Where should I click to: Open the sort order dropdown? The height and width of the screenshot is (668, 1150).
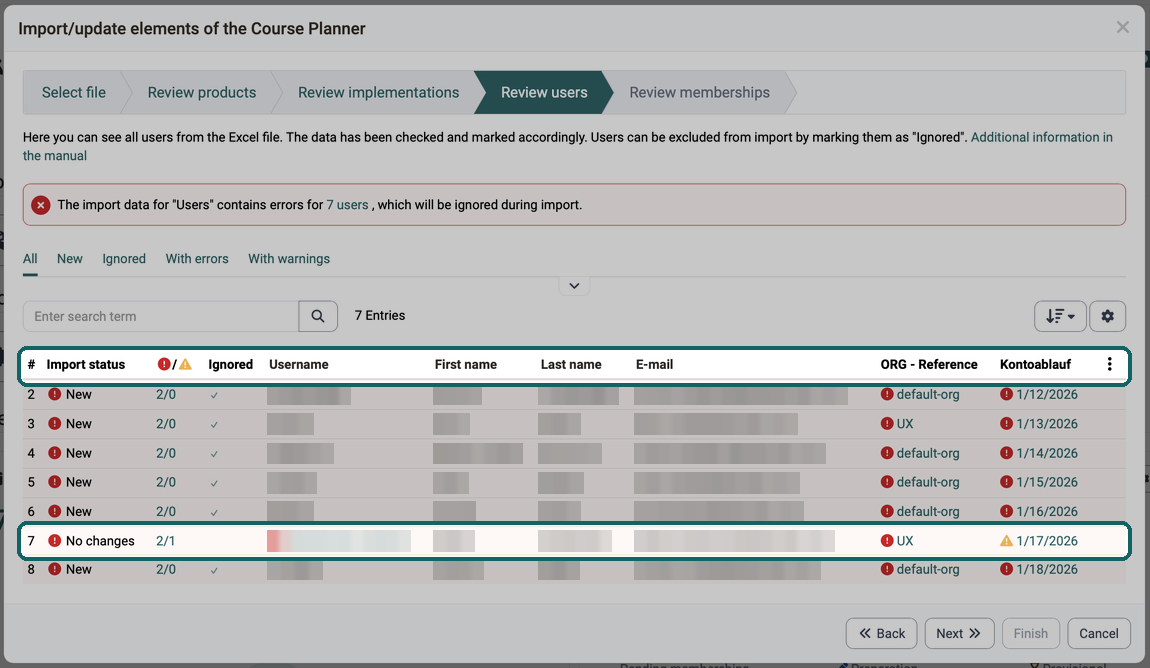click(1060, 316)
